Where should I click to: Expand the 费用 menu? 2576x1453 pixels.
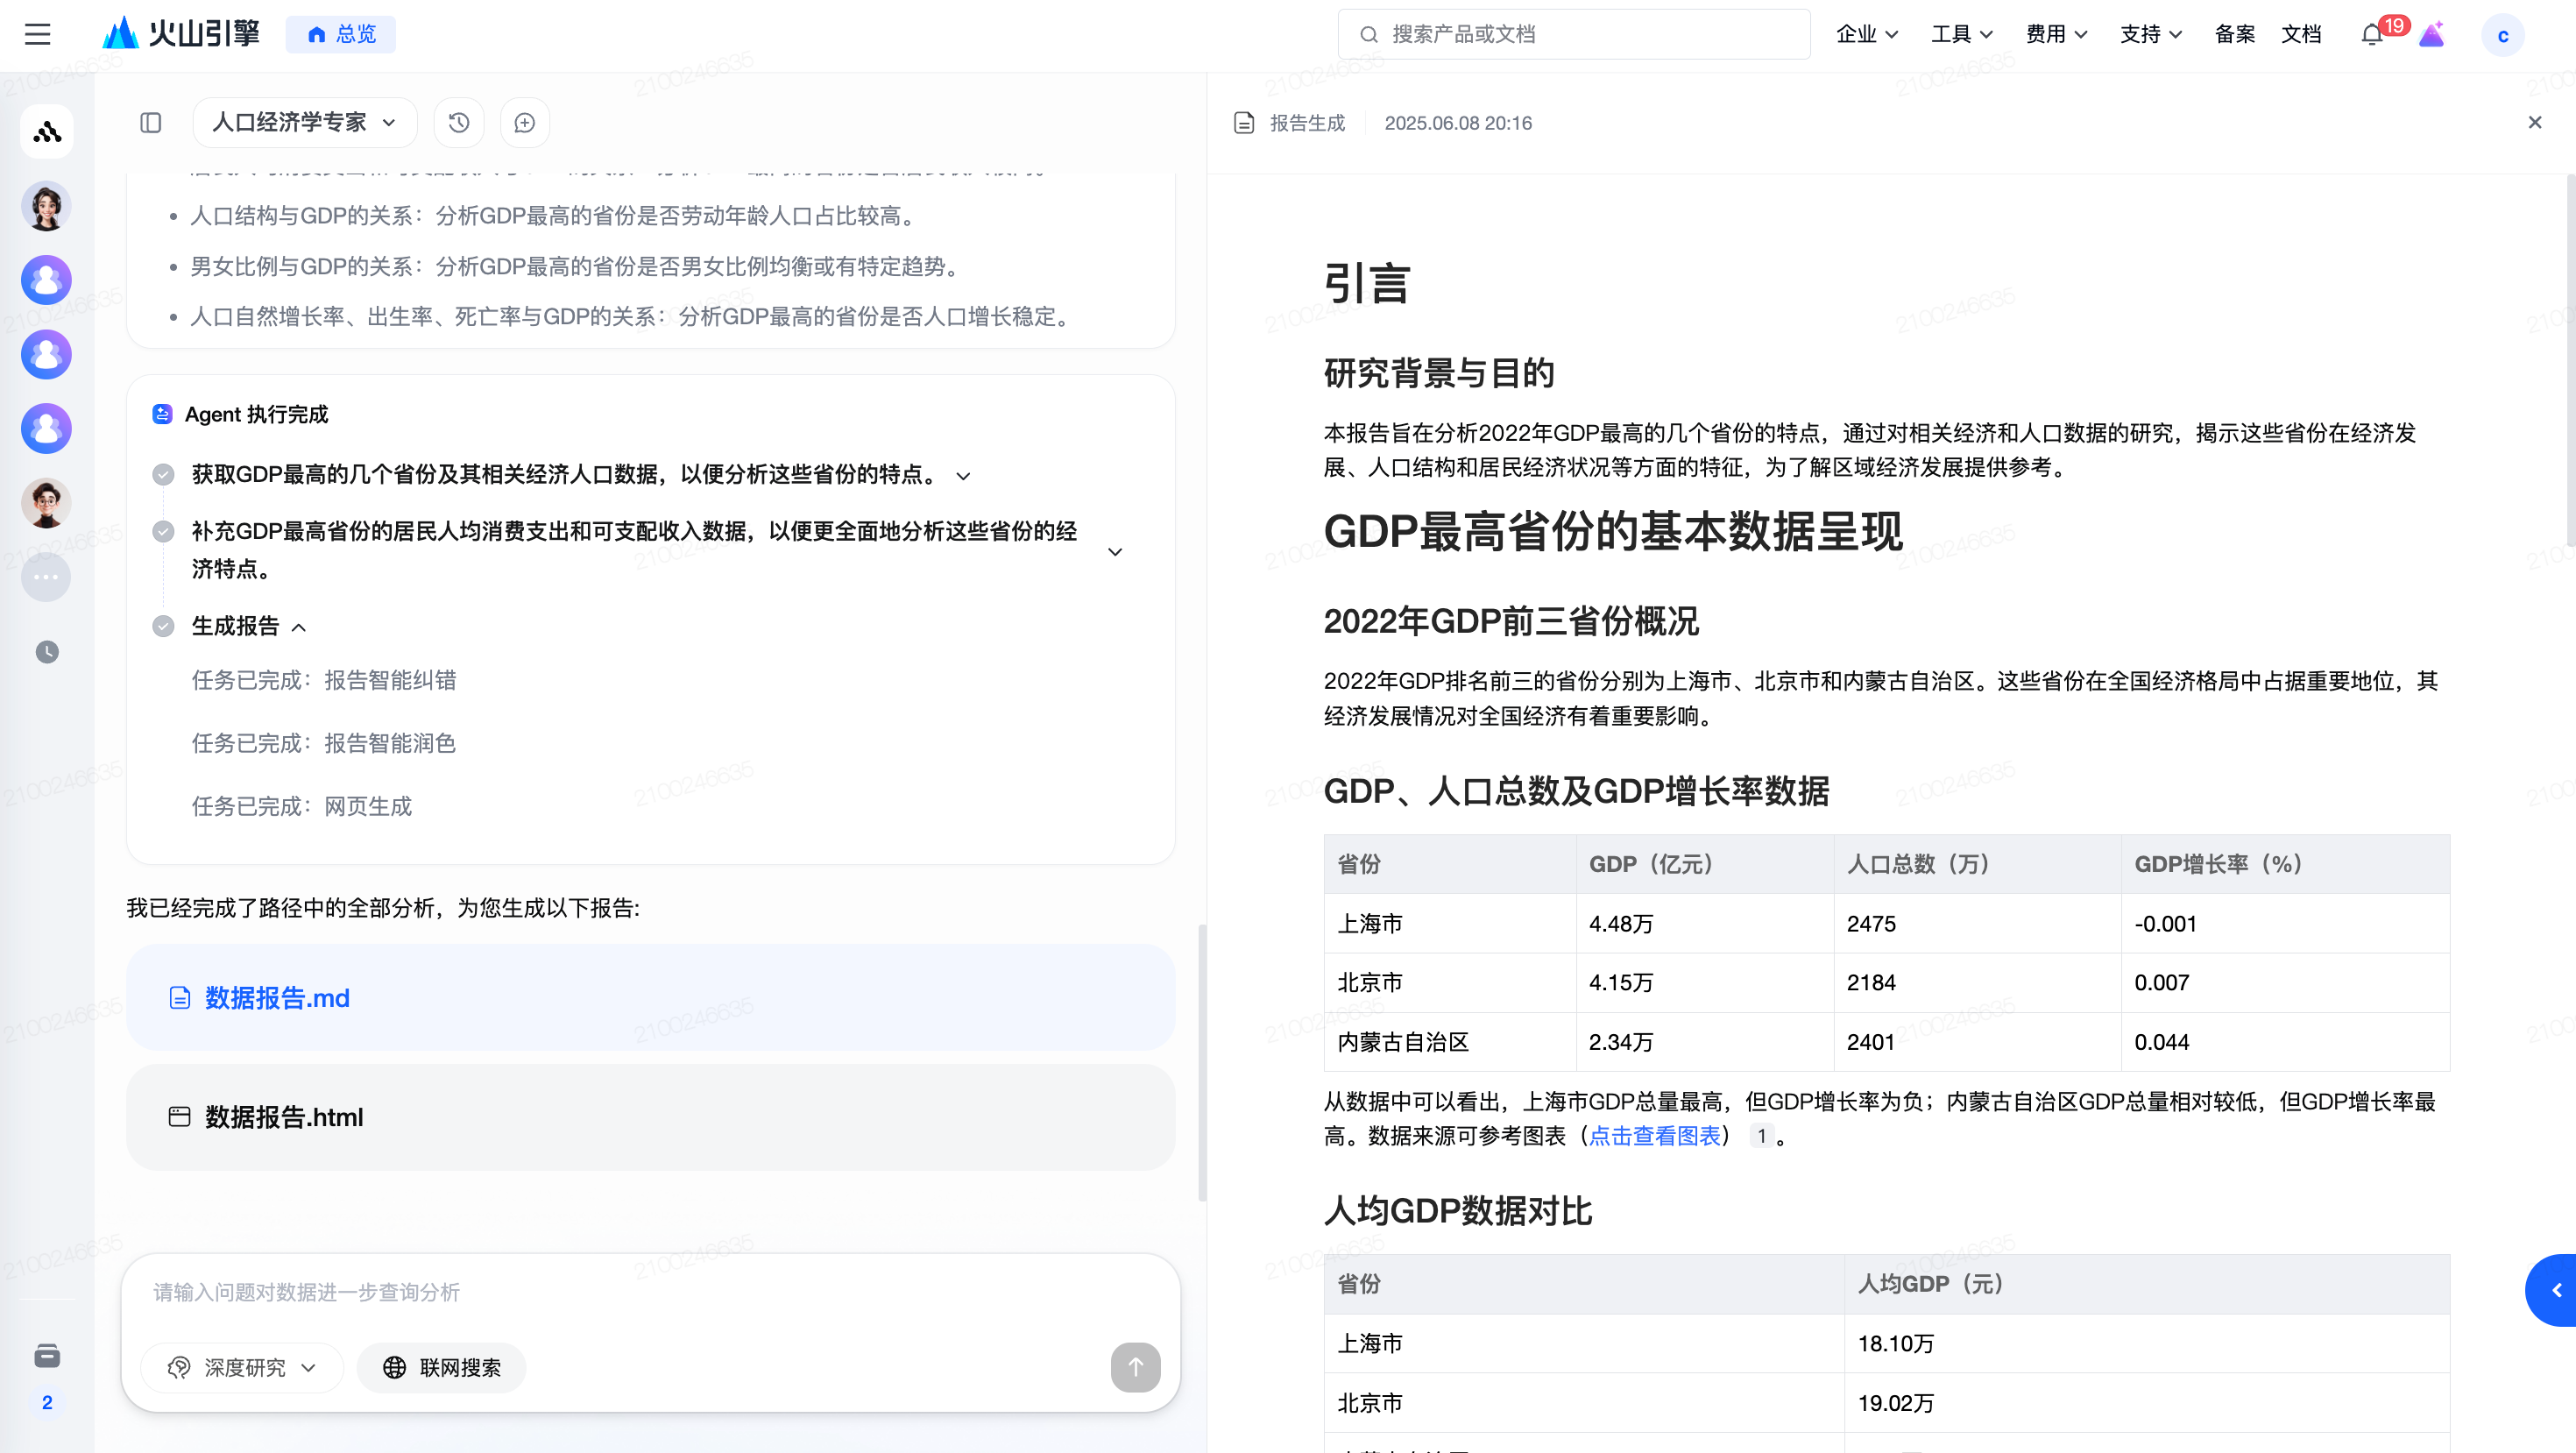pos(2056,34)
